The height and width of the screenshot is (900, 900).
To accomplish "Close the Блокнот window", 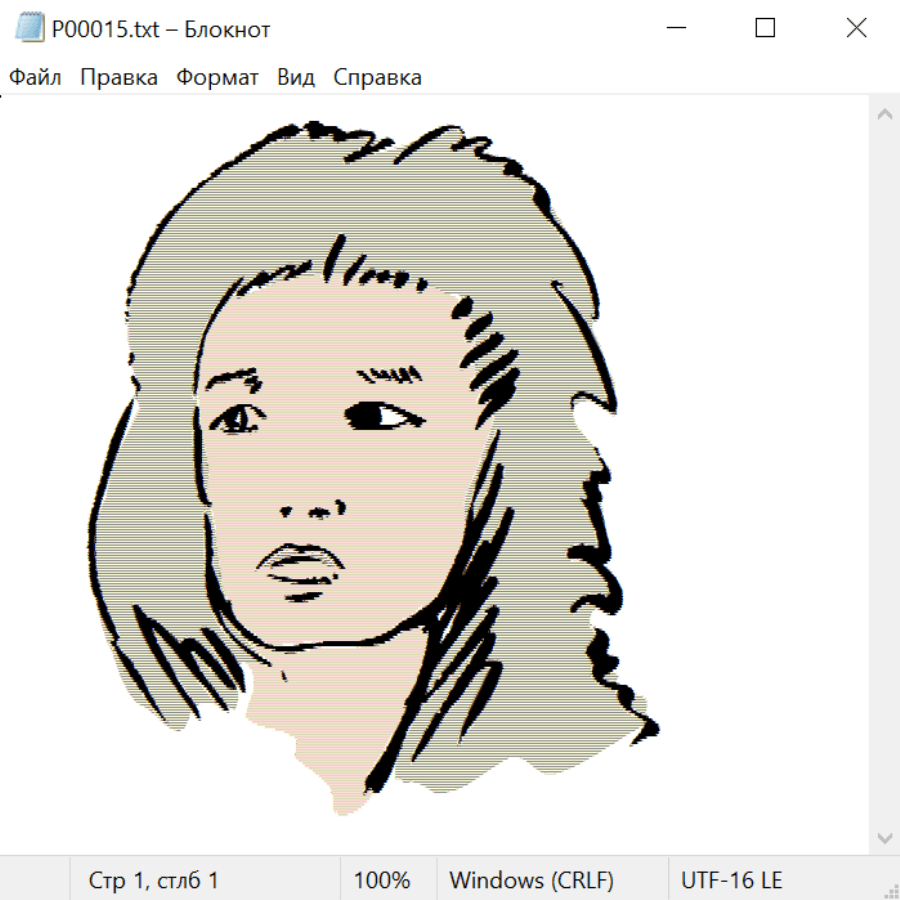I will coord(856,29).
